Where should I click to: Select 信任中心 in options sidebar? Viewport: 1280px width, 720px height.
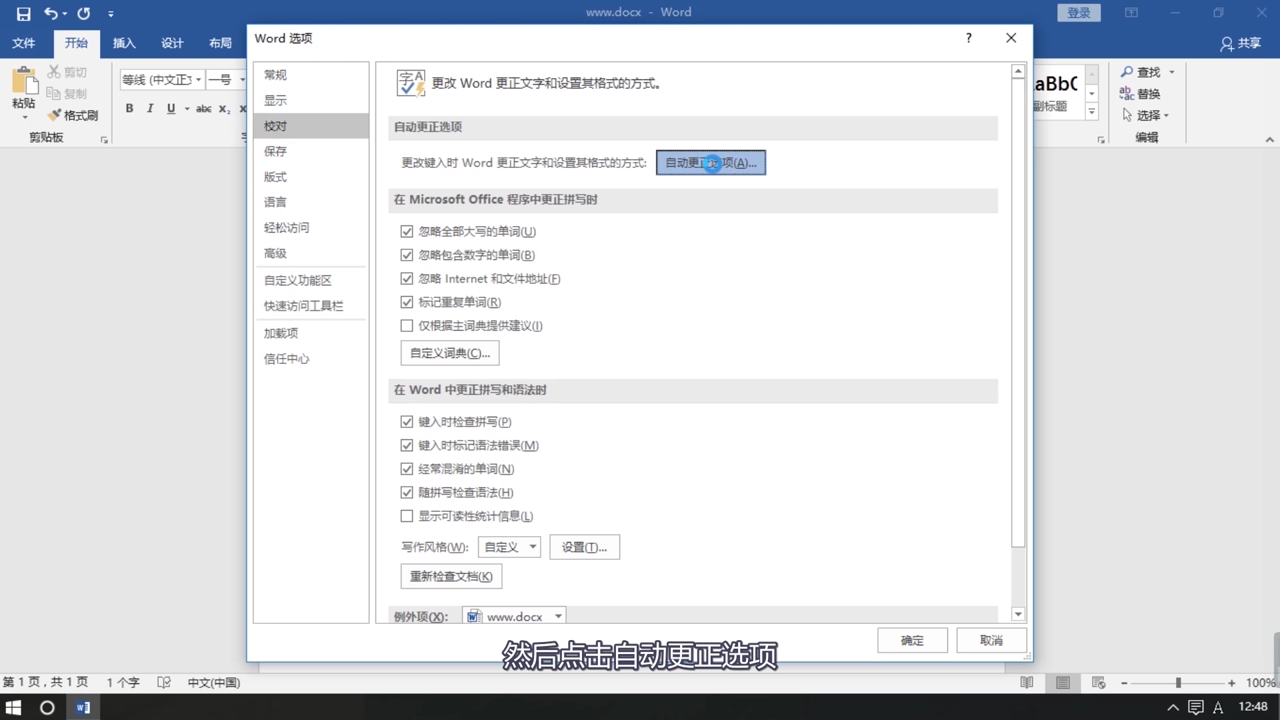click(x=311, y=358)
